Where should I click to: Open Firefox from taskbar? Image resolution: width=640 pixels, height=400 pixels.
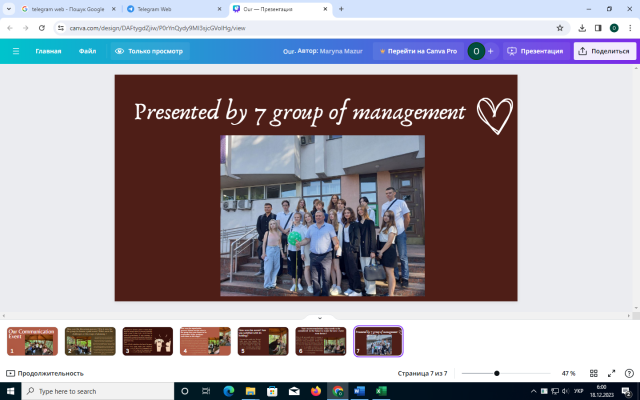pos(316,391)
